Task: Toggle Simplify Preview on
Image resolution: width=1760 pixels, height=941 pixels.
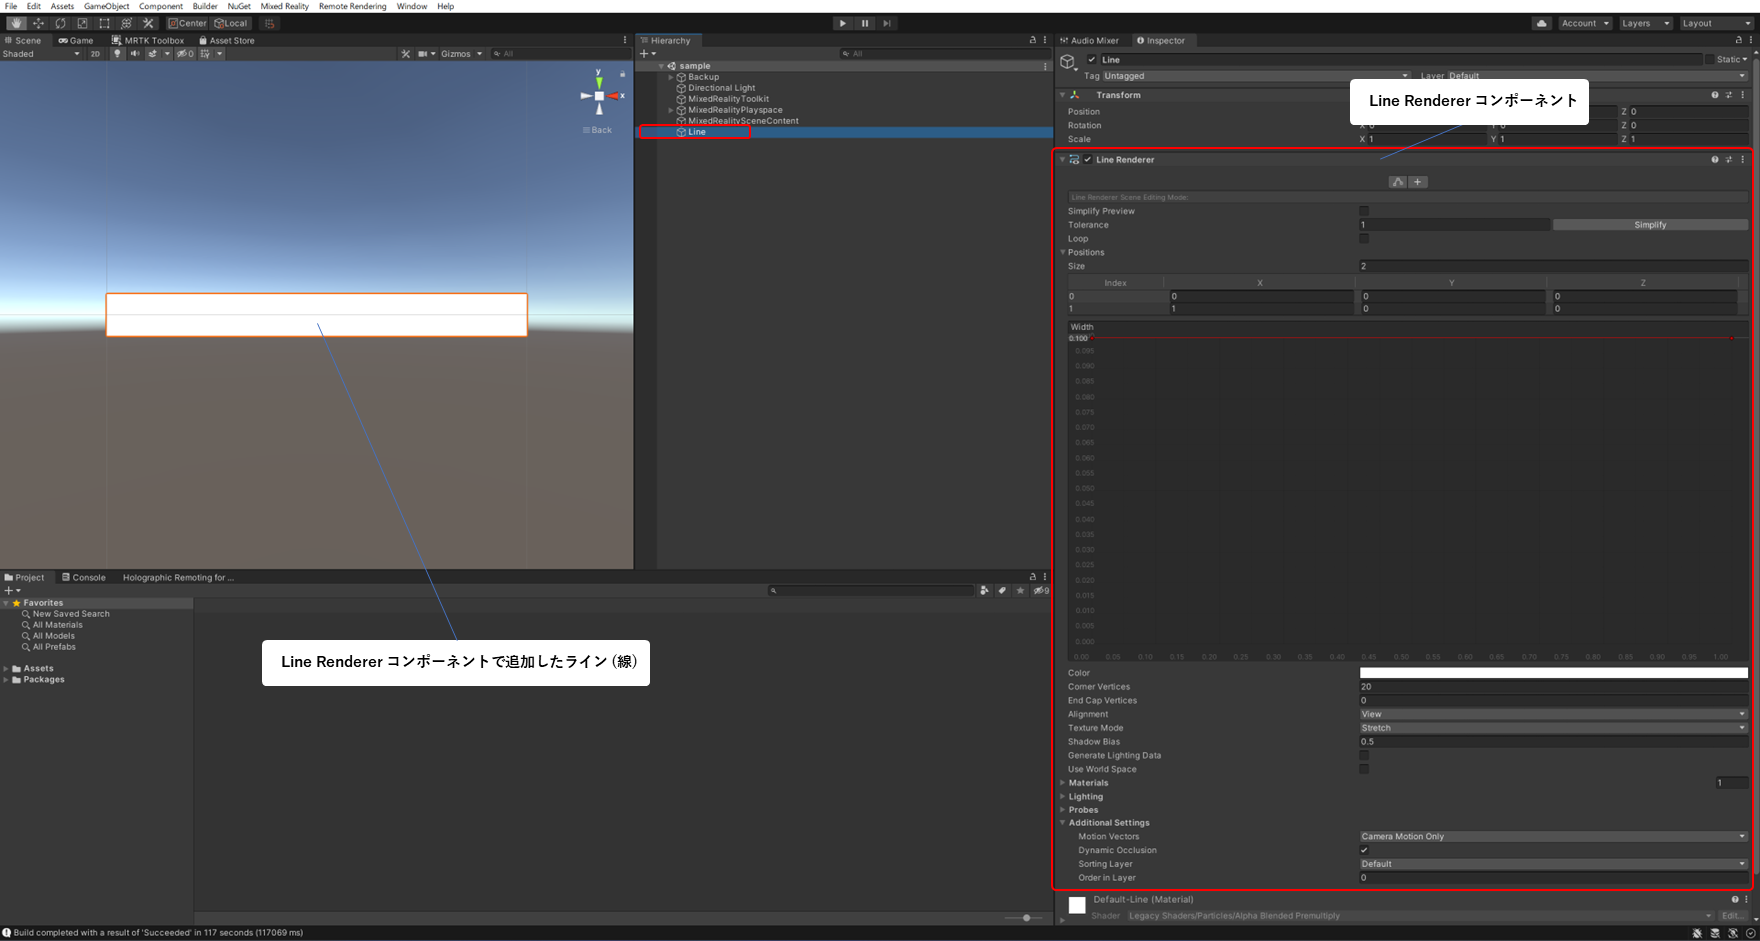Action: 1364,211
